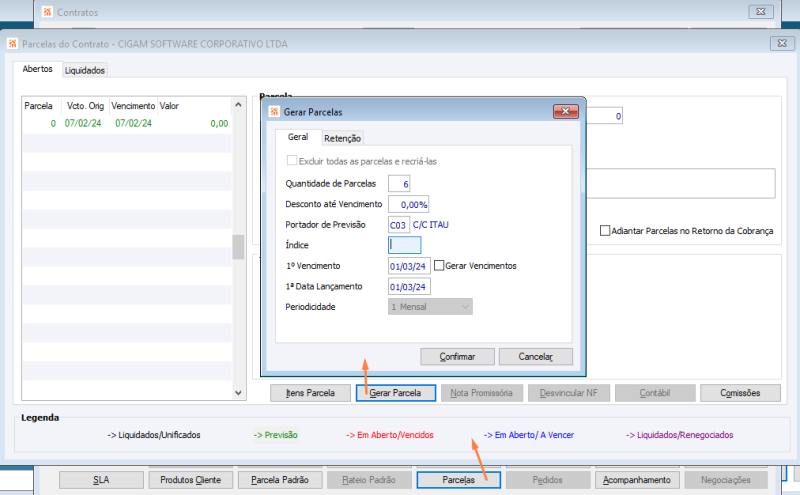Click the parcel list scroll up arrow

point(238,105)
